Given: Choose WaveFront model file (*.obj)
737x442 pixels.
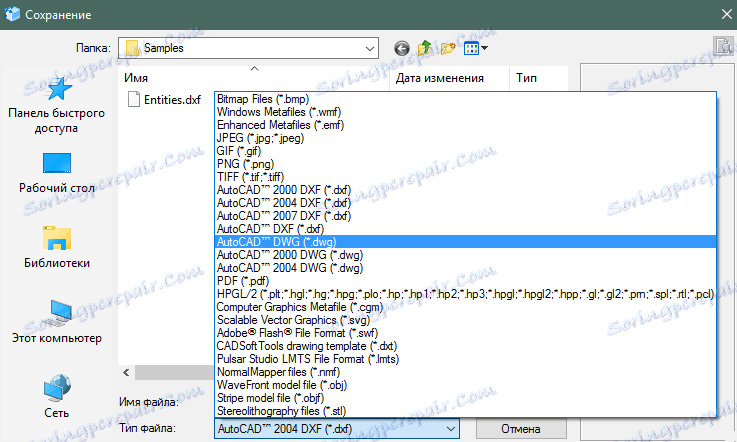Looking at the screenshot, I should coord(465,385).
